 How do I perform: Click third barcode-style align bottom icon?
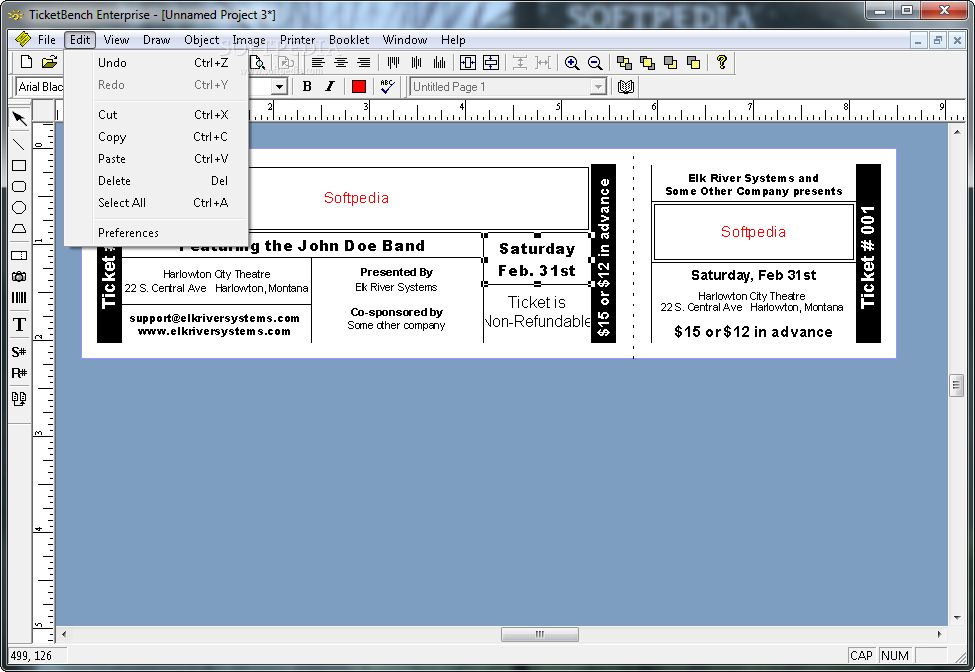(439, 62)
